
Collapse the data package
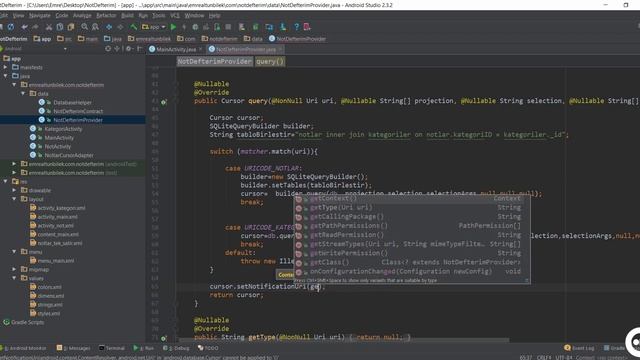click(23, 93)
